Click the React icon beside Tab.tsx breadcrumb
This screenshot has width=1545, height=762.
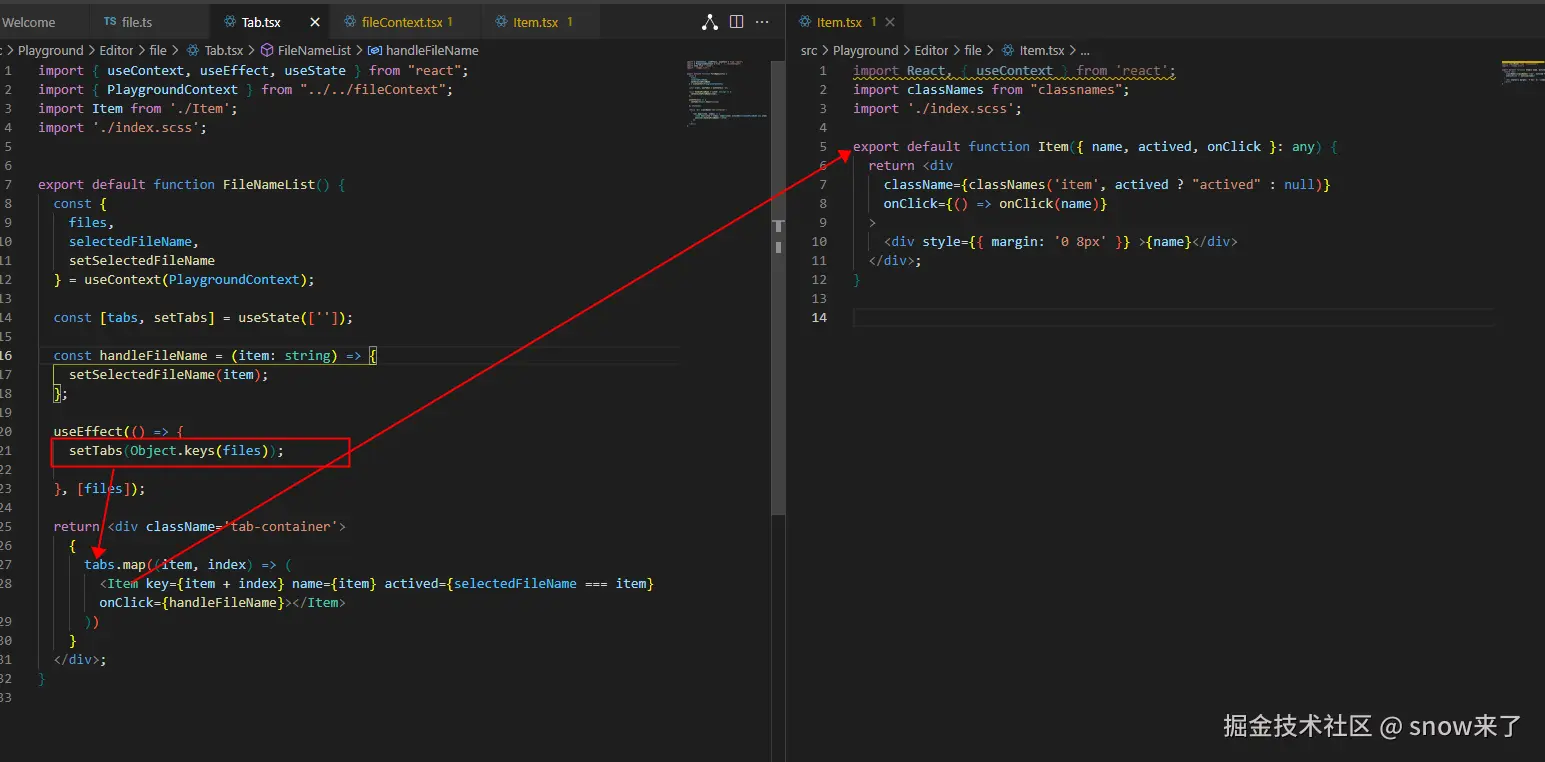[194, 50]
